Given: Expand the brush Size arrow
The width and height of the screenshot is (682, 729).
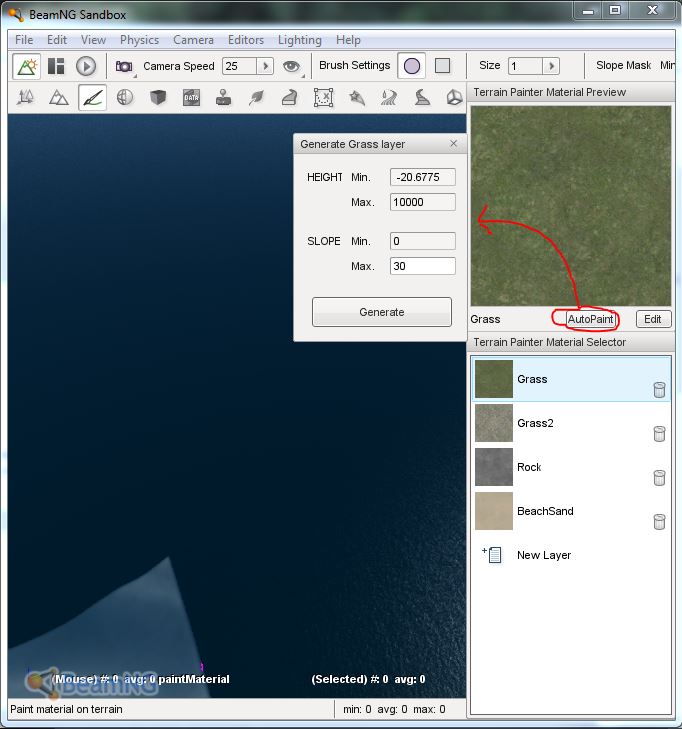Looking at the screenshot, I should coord(551,66).
